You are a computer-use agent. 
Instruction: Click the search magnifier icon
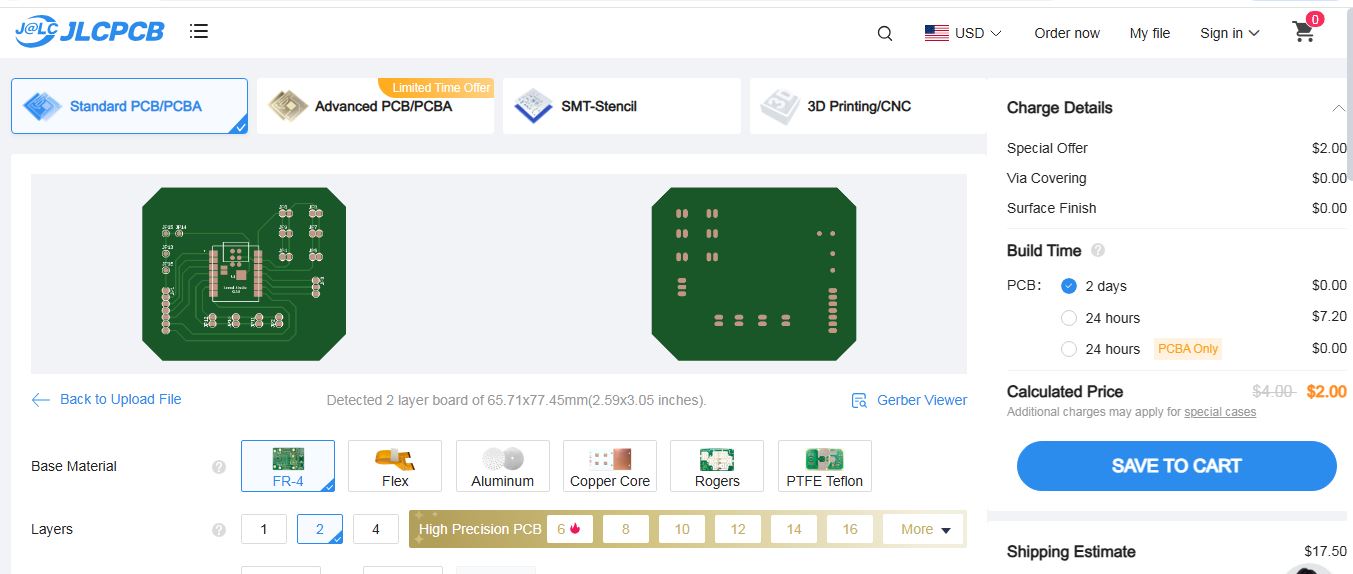point(885,33)
